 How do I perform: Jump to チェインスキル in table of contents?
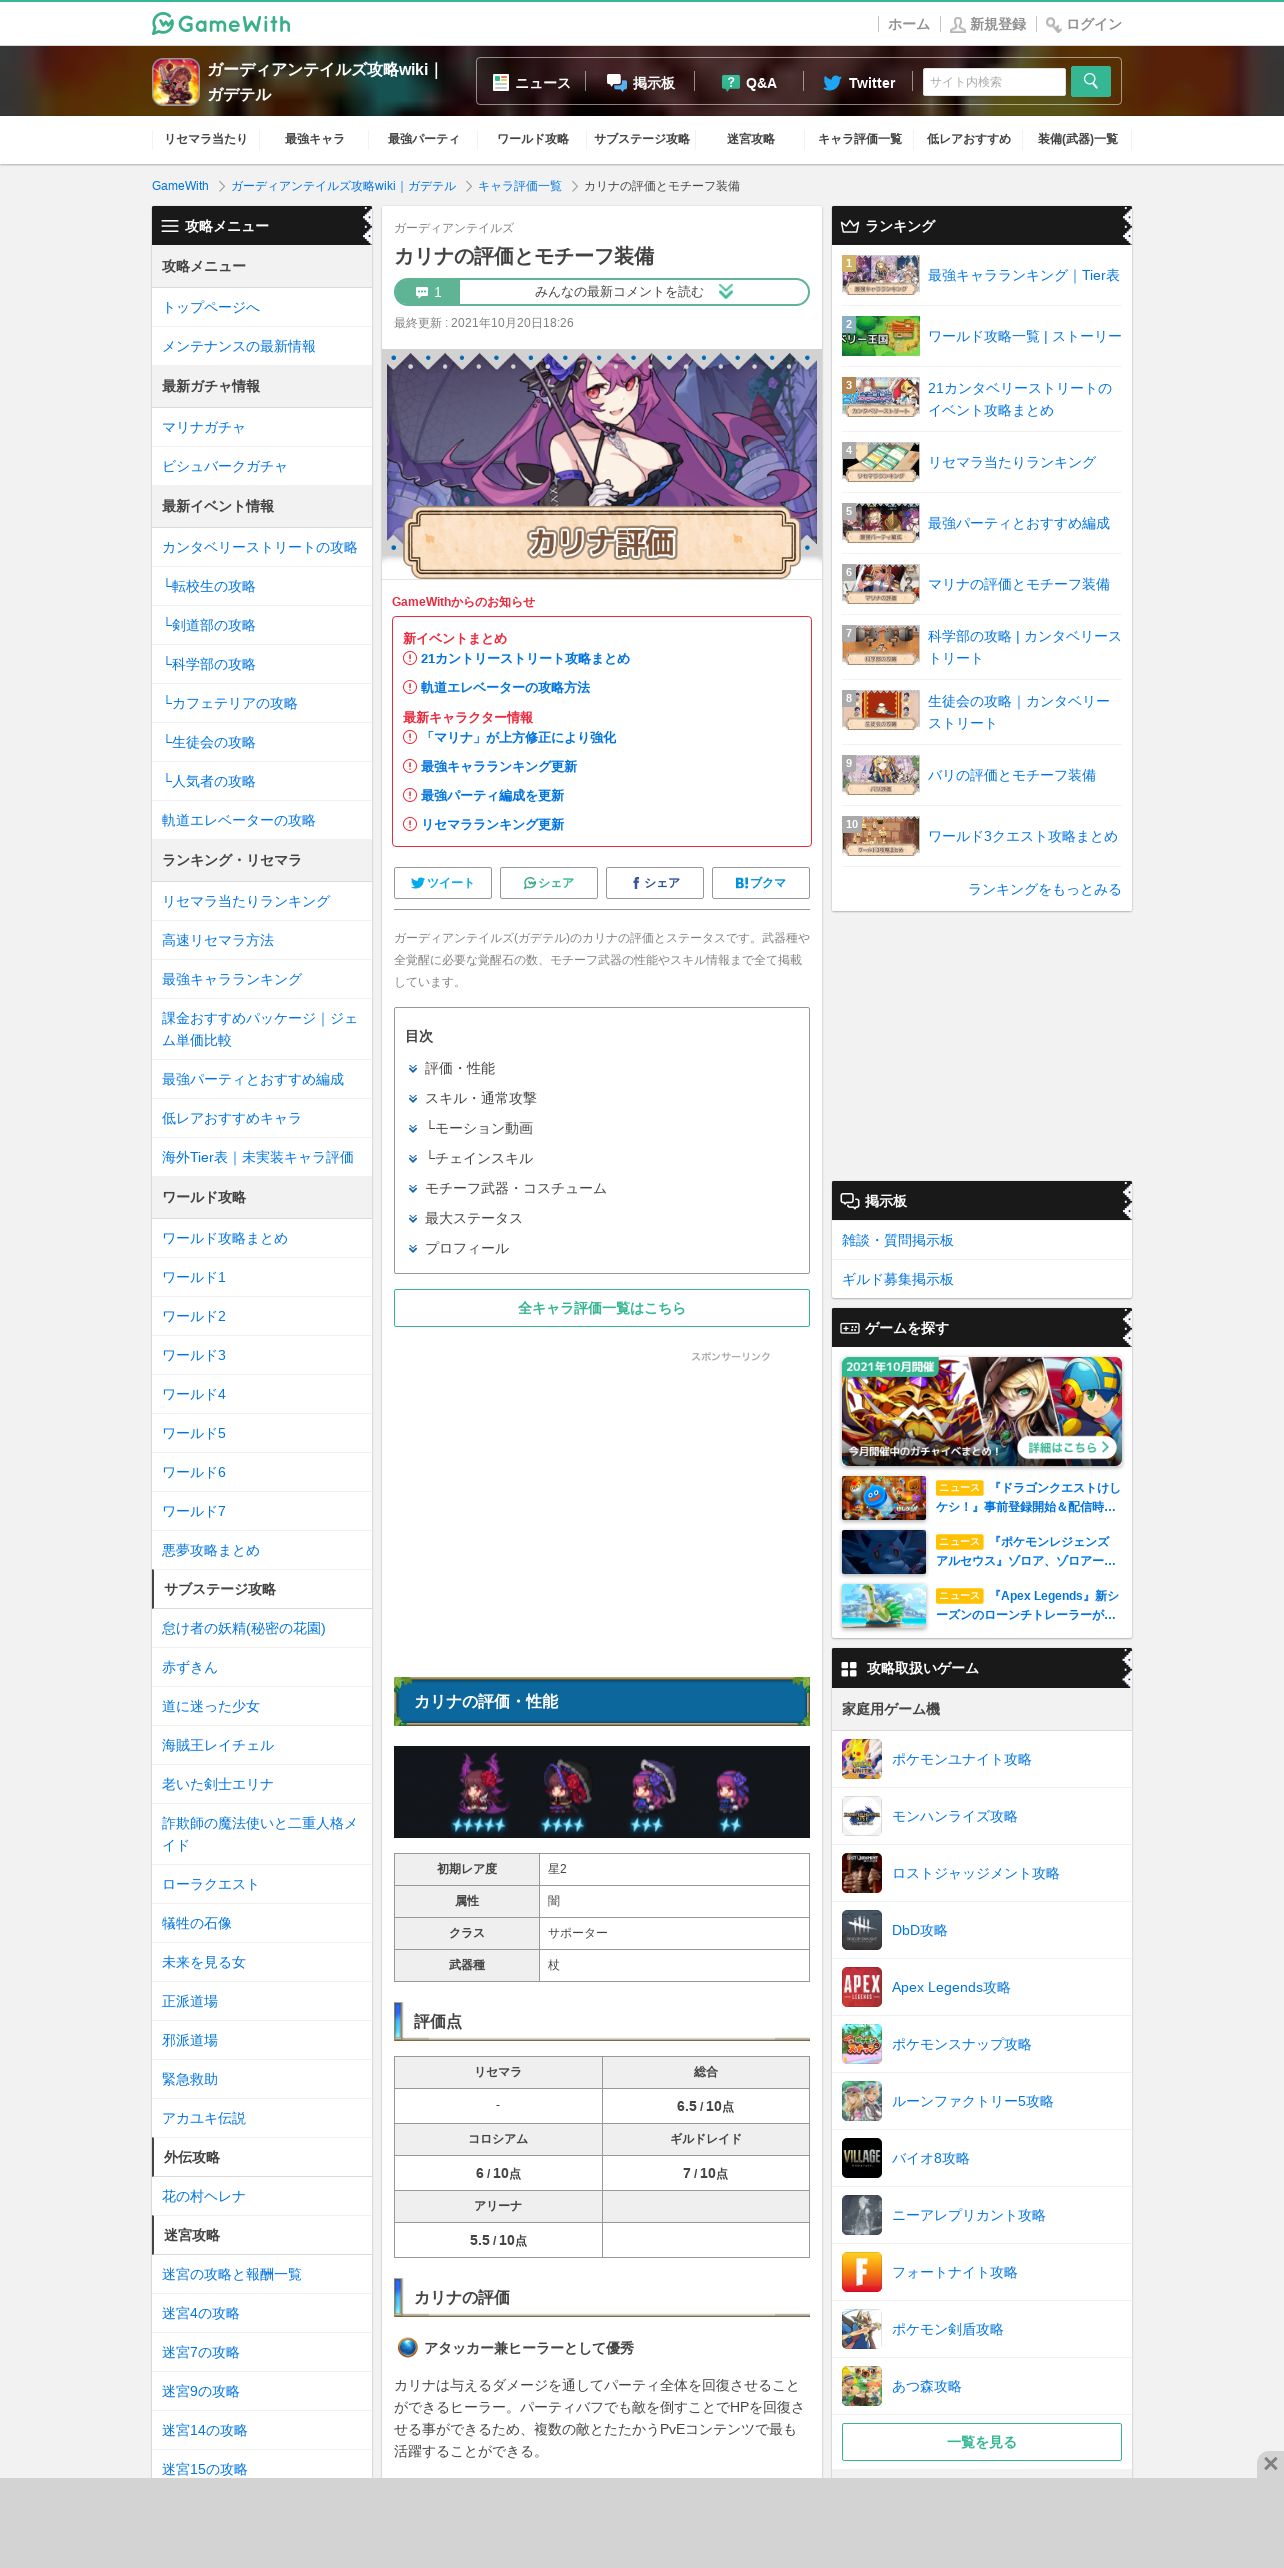479,1158
